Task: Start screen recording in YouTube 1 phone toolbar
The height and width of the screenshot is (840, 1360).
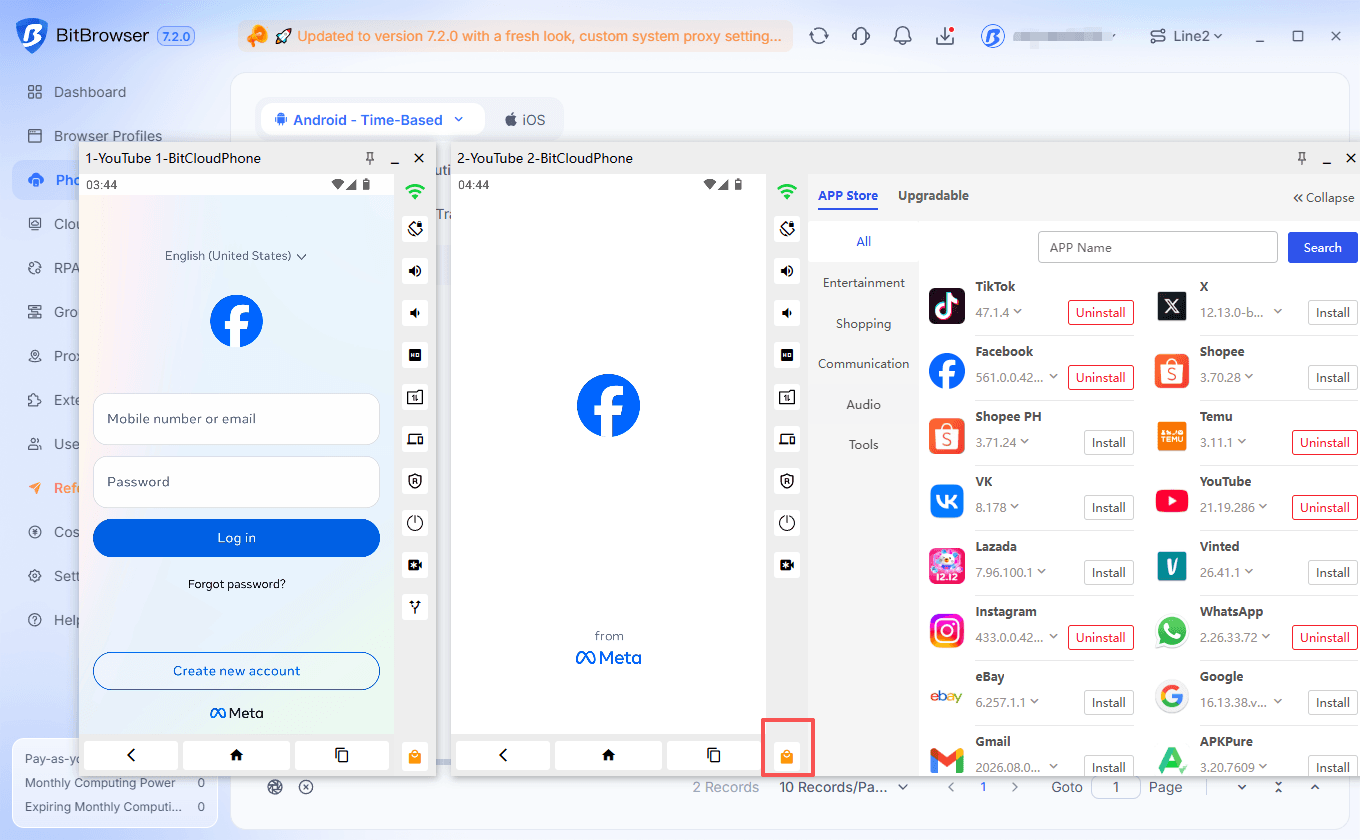Action: point(415,565)
